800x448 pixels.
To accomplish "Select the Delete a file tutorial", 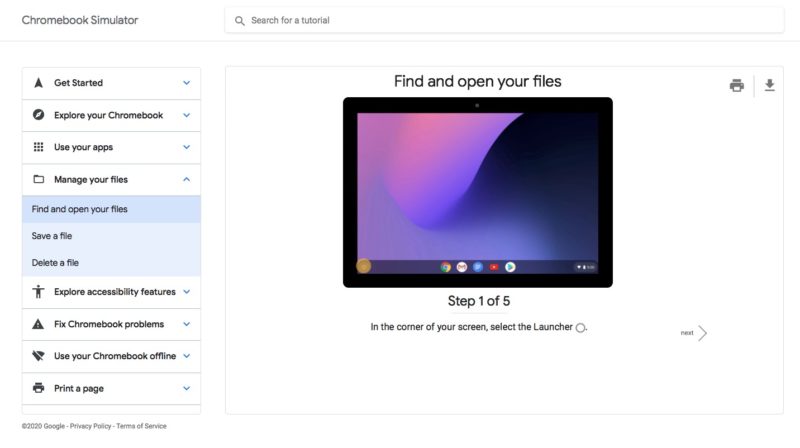I will coord(55,263).
